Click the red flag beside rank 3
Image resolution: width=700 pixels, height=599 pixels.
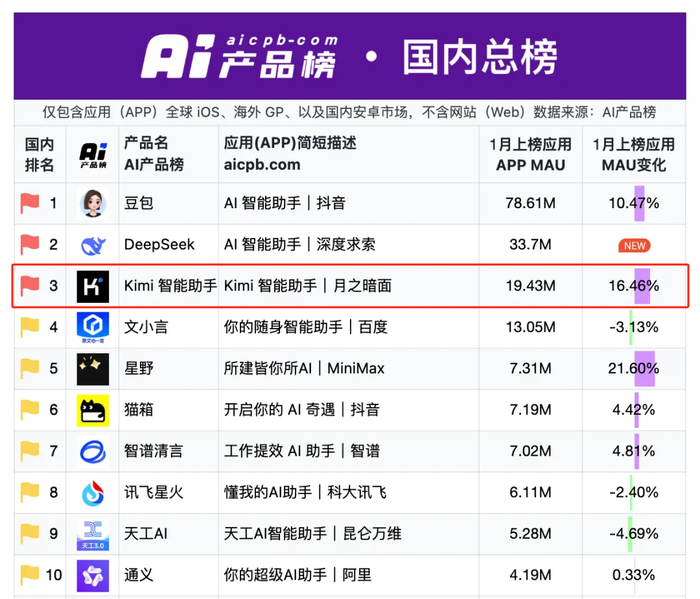(x=30, y=286)
